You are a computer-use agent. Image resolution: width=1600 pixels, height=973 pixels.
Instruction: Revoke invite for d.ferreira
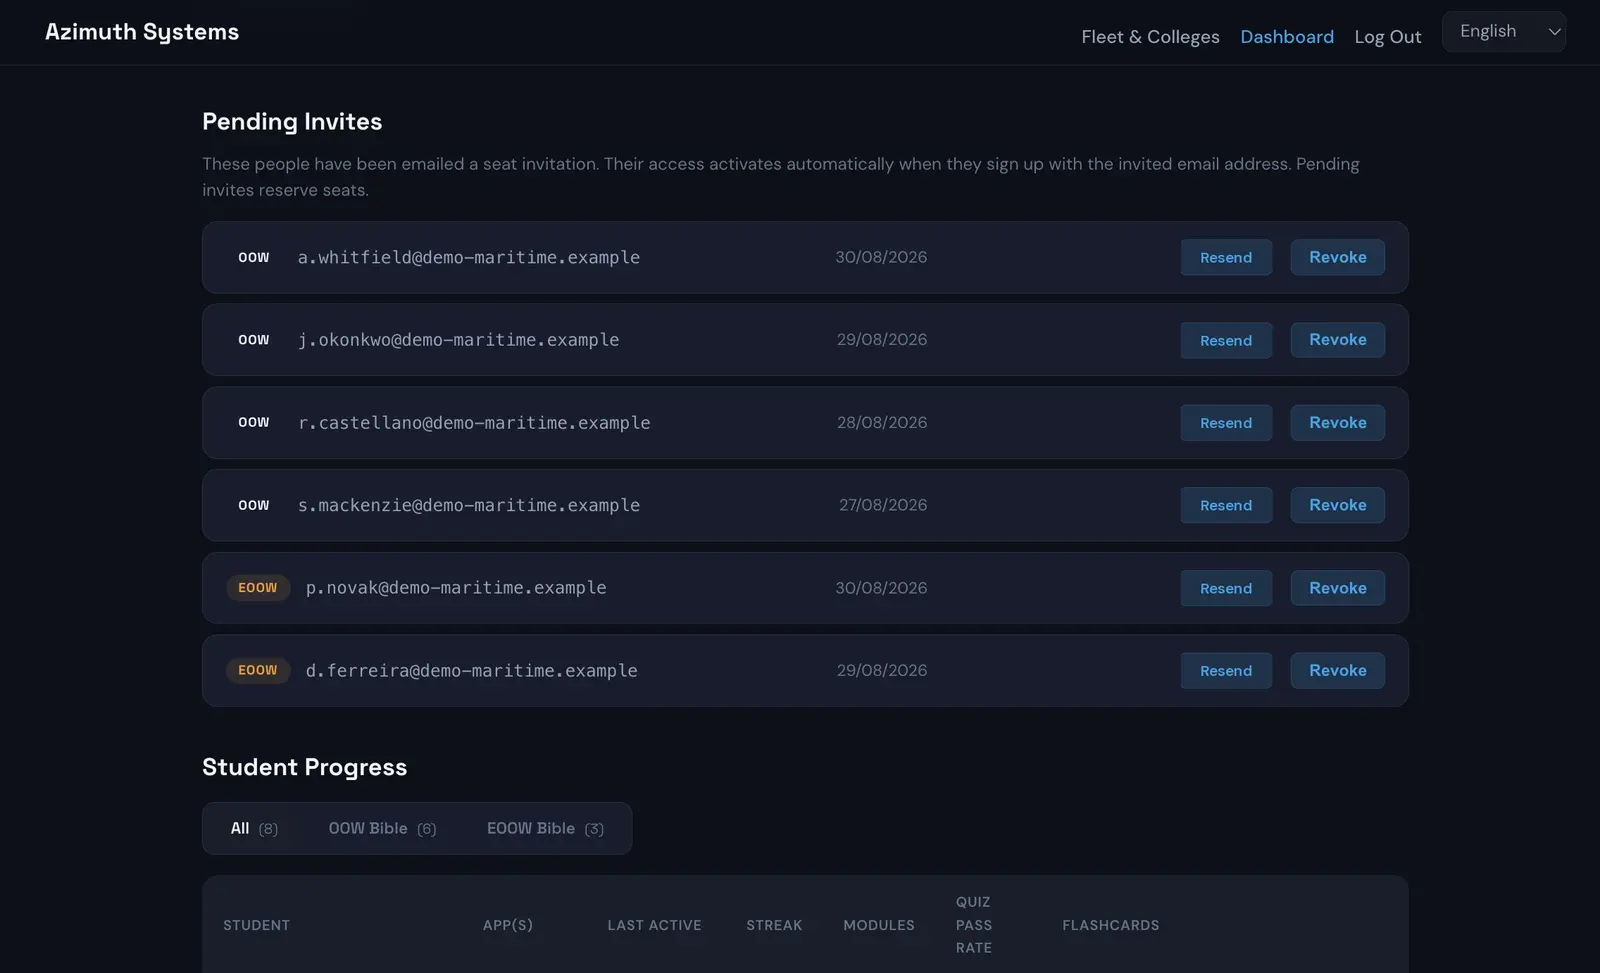pos(1337,671)
